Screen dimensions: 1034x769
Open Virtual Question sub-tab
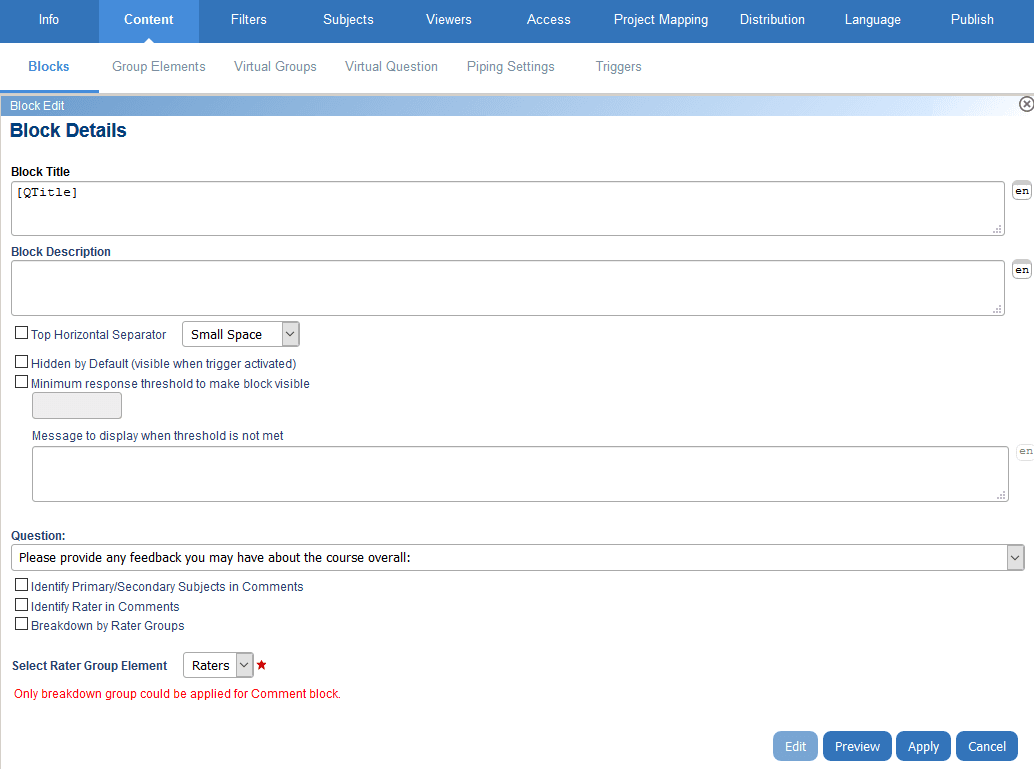point(391,67)
